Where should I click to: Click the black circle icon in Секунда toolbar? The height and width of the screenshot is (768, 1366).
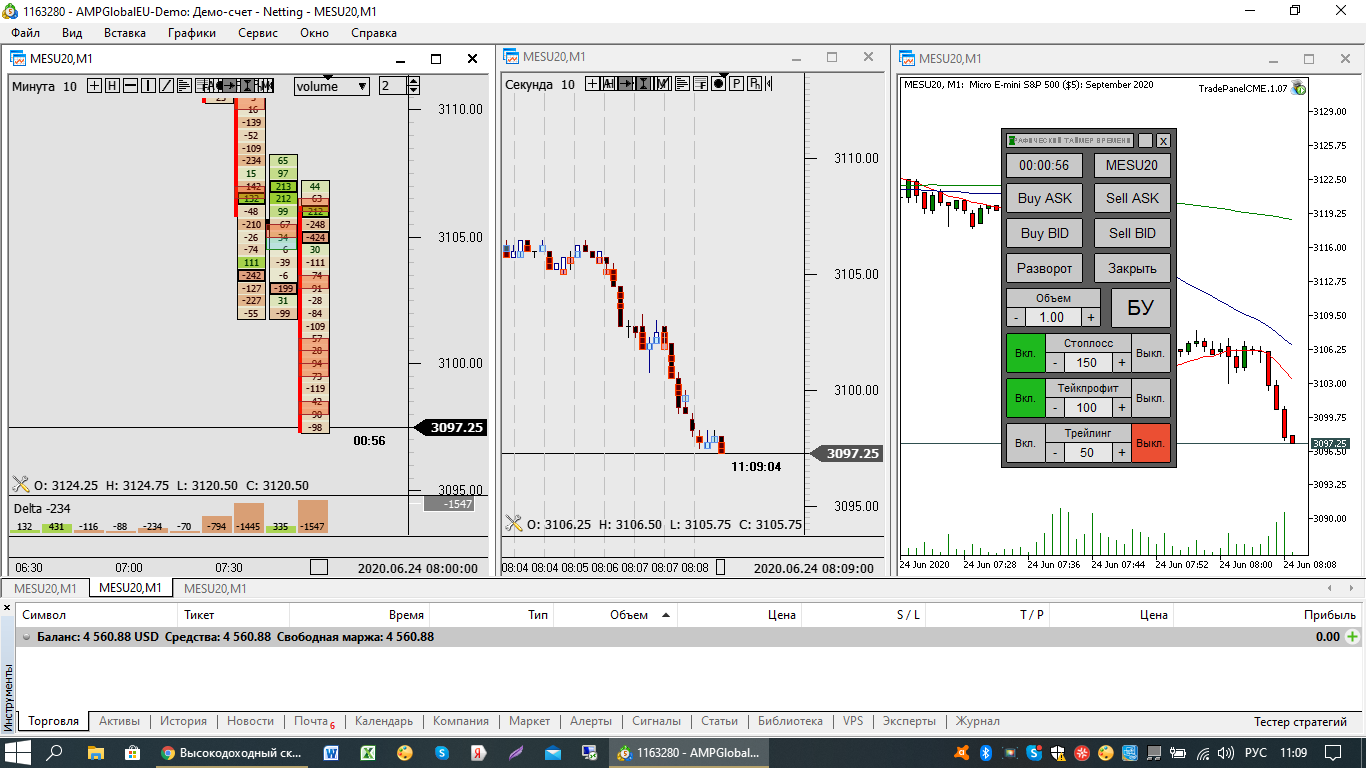pyautogui.click(x=718, y=84)
